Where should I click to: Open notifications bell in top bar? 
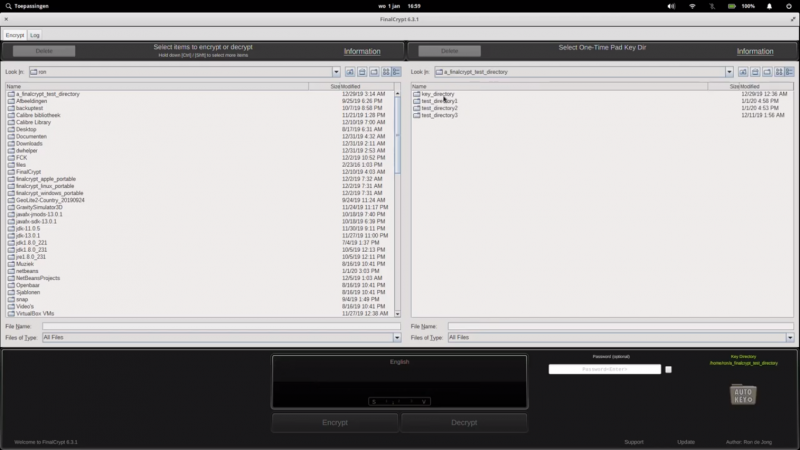point(769,6)
